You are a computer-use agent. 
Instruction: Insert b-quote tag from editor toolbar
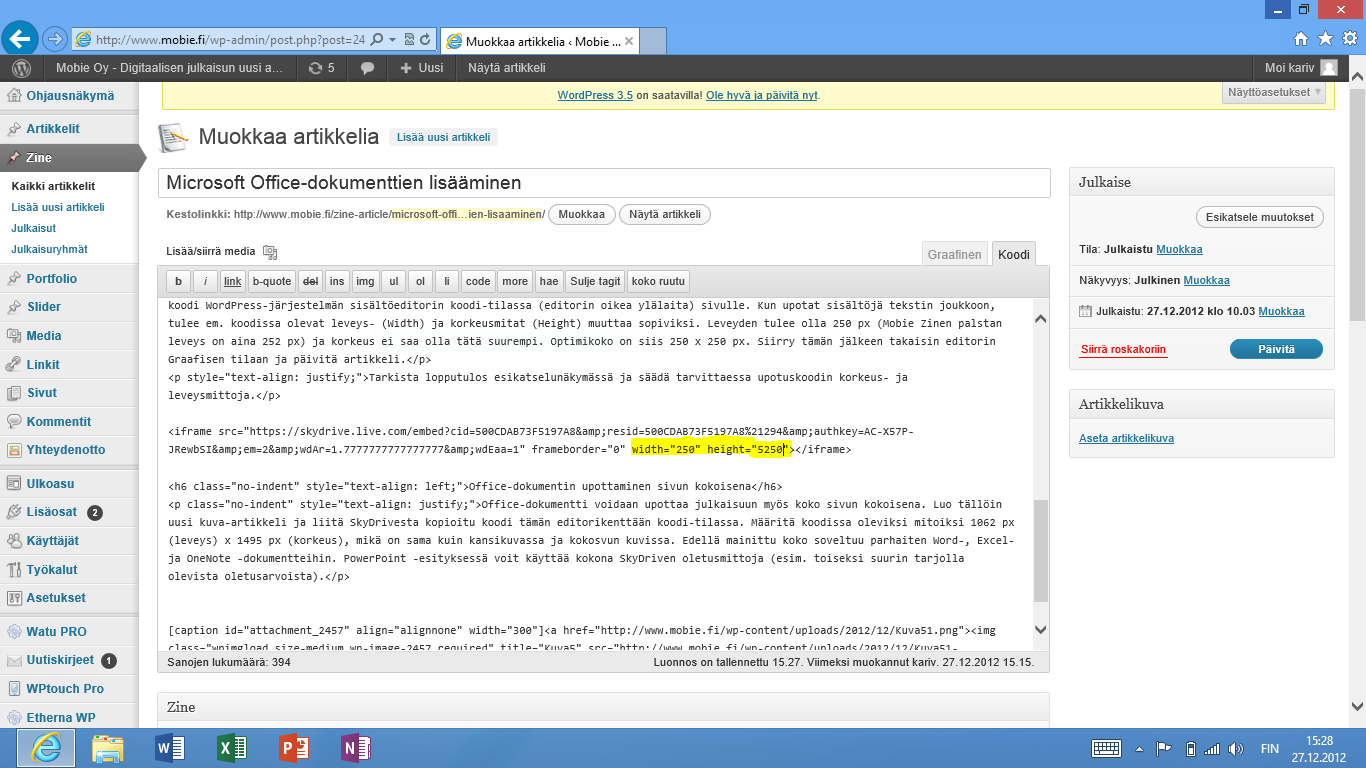point(271,282)
